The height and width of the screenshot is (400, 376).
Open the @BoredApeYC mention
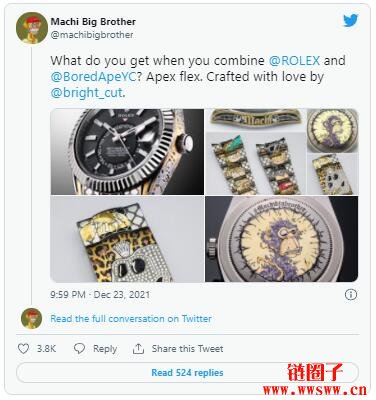pyautogui.click(x=93, y=77)
